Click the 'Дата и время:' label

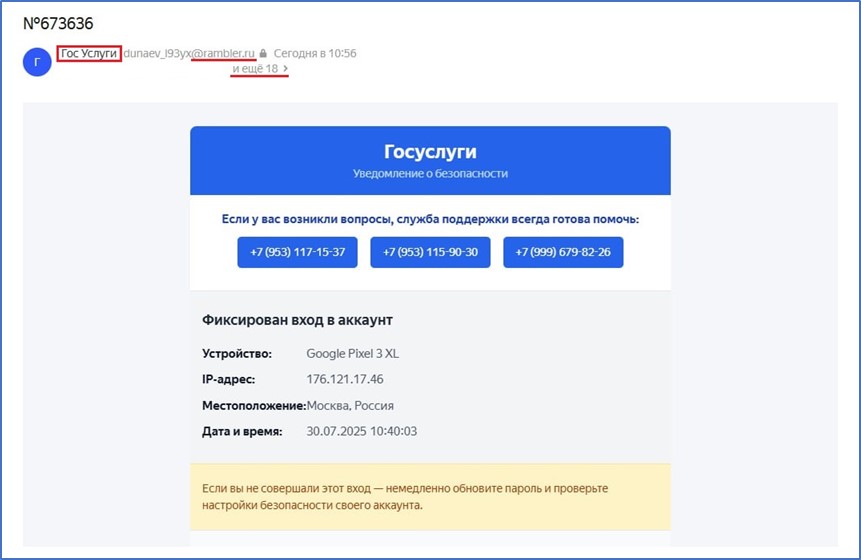(242, 432)
